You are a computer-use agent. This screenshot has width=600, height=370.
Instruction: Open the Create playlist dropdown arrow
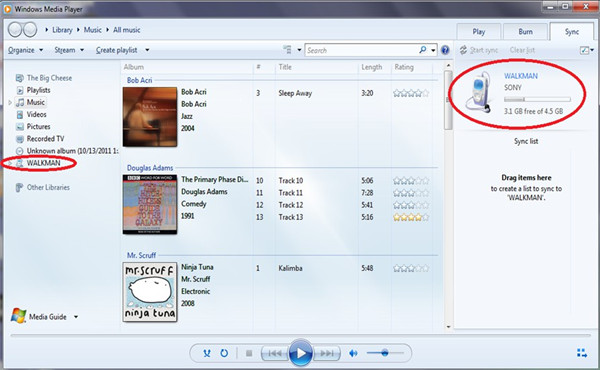(x=147, y=50)
